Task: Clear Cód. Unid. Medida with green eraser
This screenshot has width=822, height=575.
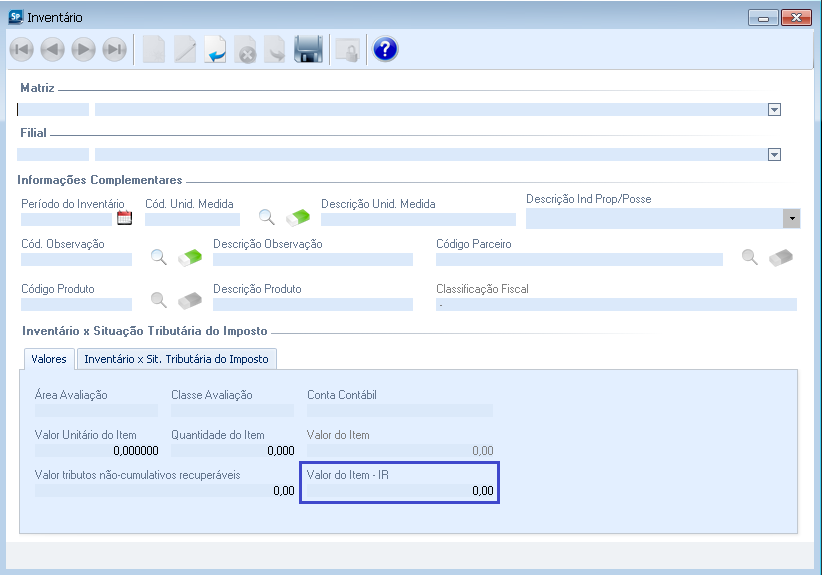Action: click(x=298, y=217)
